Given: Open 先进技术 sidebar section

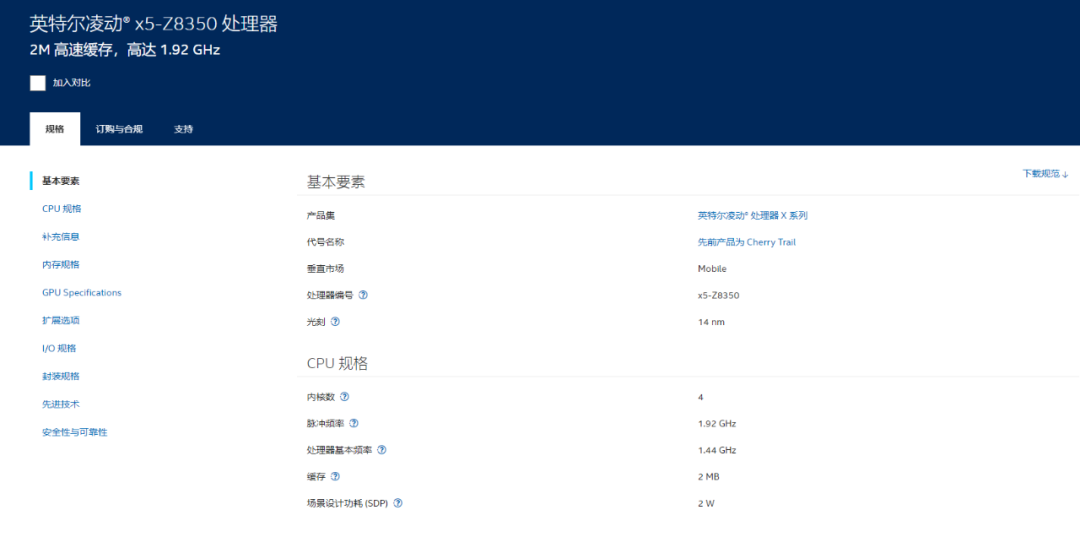Looking at the screenshot, I should pyautogui.click(x=61, y=404).
